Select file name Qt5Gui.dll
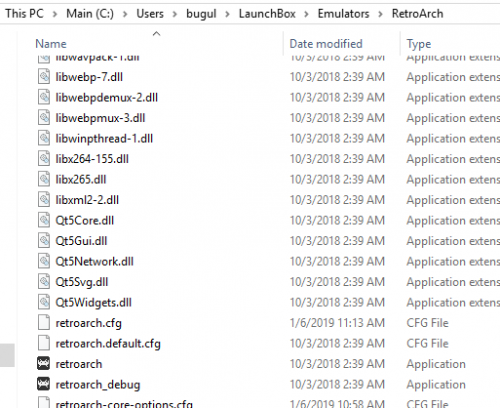Viewport: 500px width, 408px height. 81,241
